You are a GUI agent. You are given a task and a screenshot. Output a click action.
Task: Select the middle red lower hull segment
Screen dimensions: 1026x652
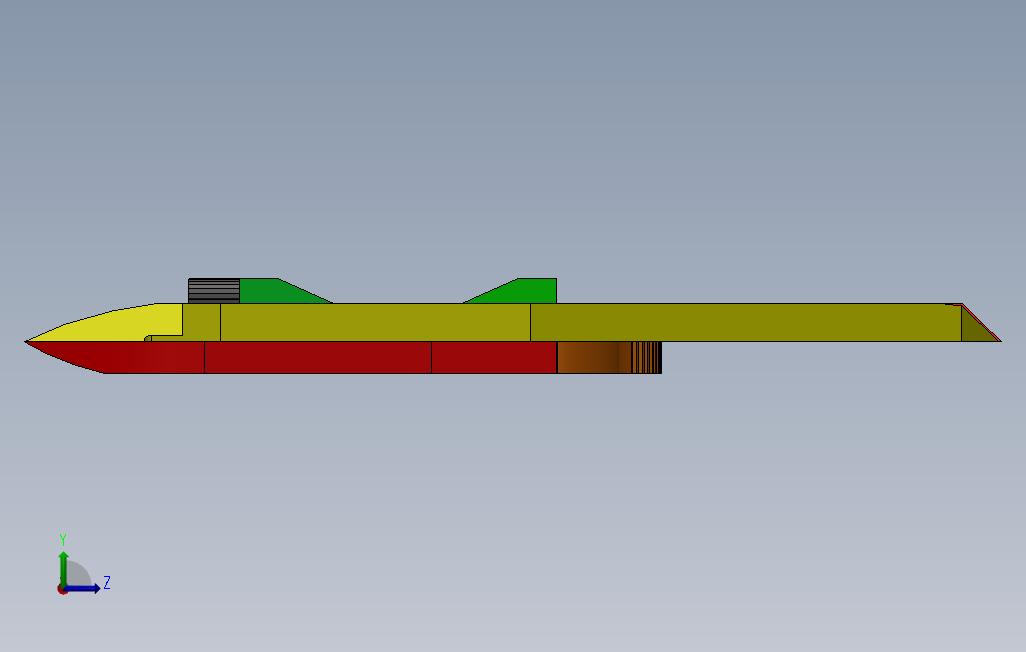coord(318,357)
